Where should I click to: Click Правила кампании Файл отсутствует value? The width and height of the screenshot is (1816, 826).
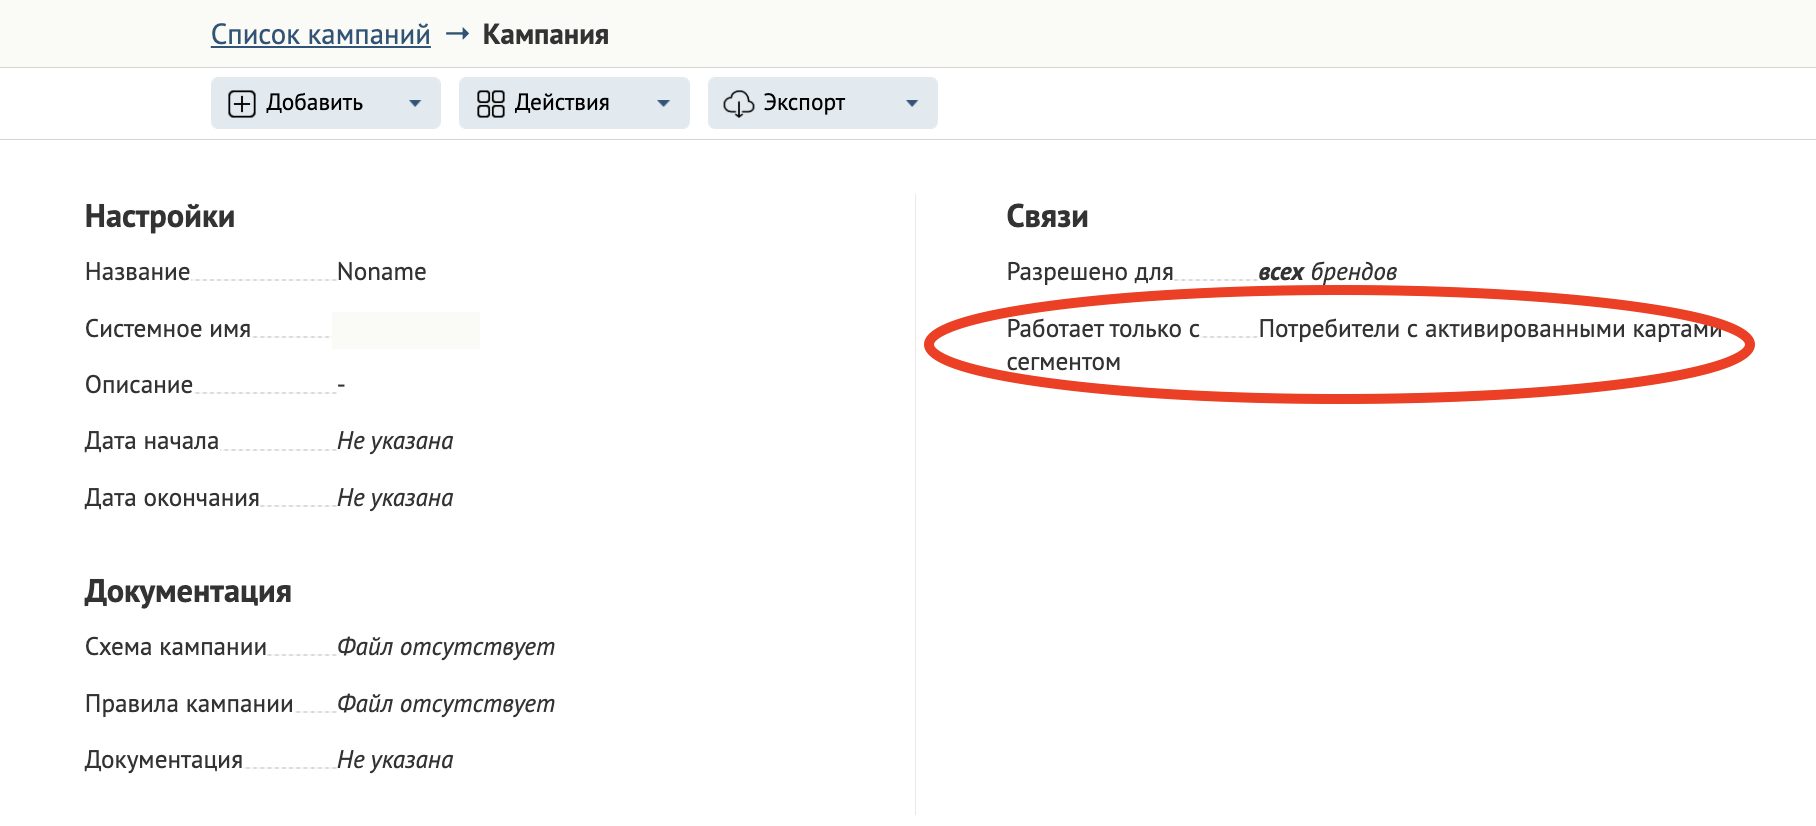coord(446,704)
